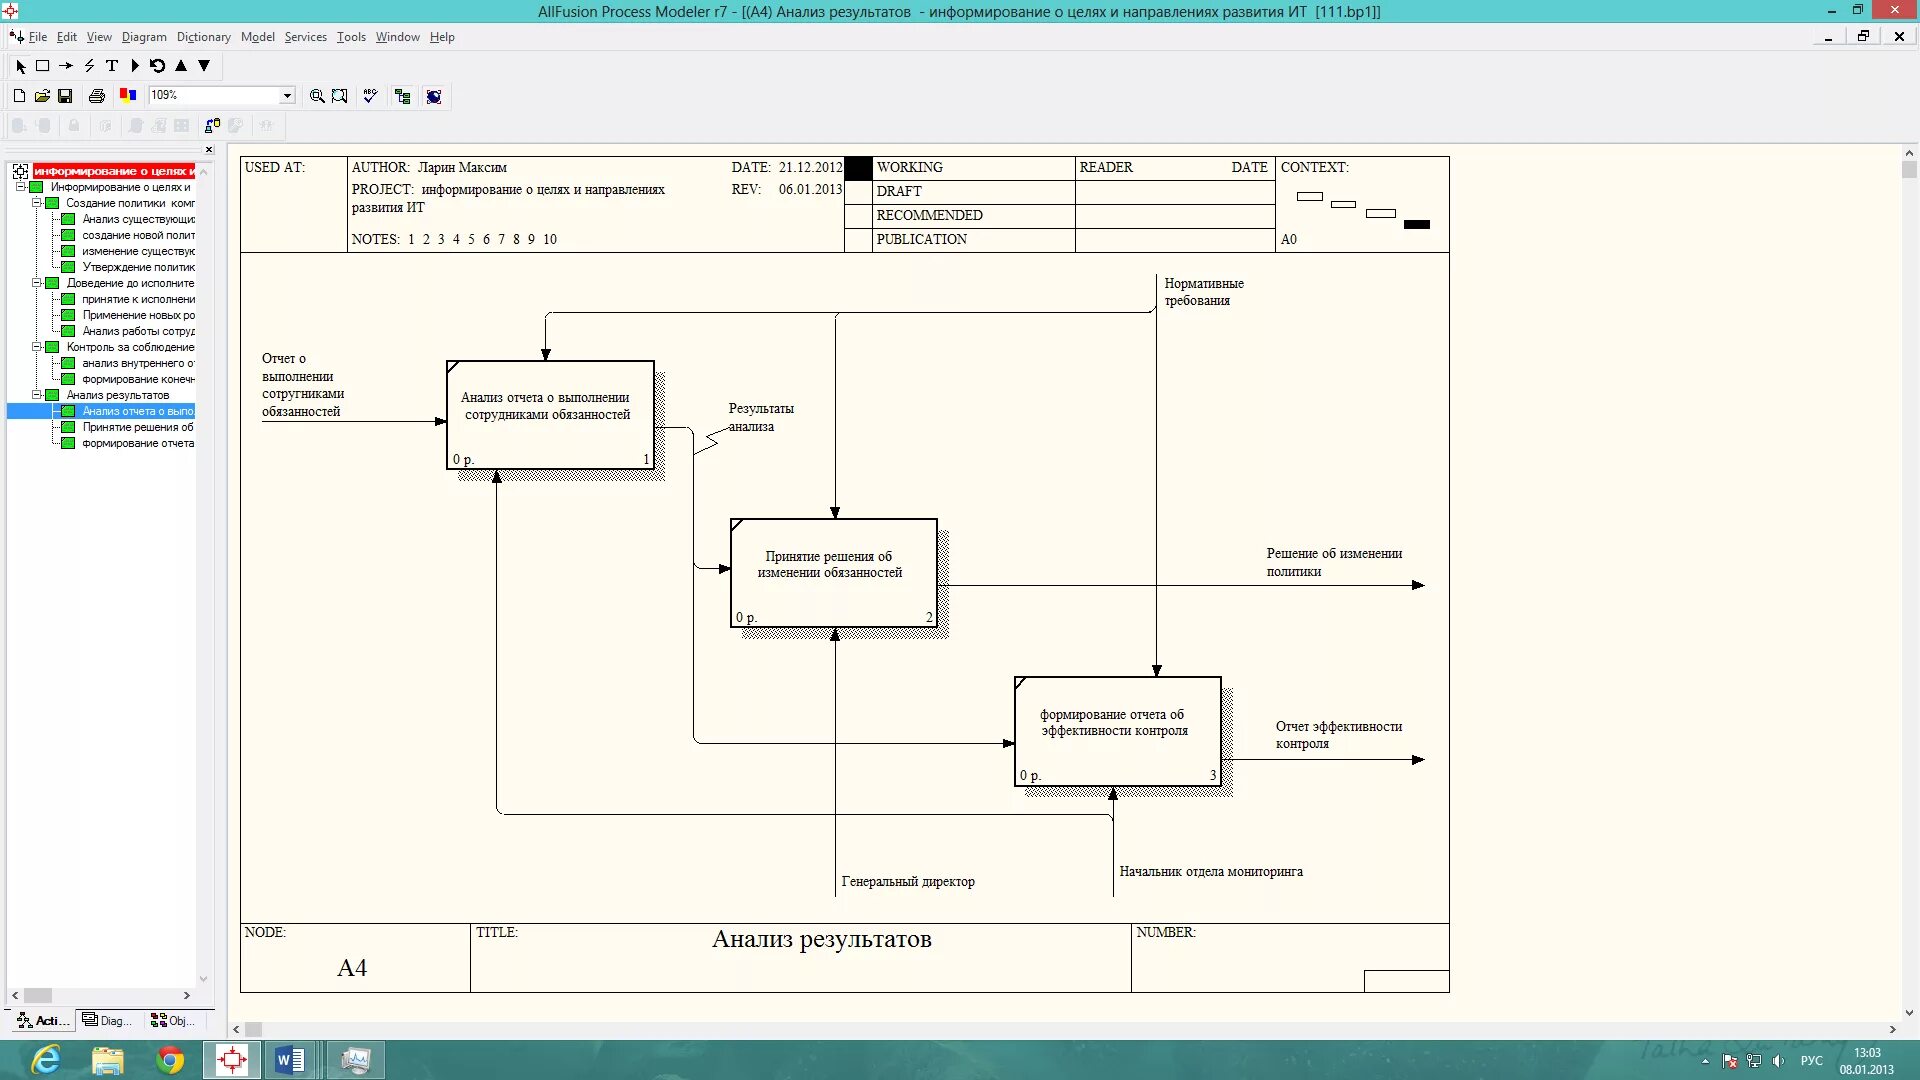Select the Squiggle lightning tool
Image resolution: width=1920 pixels, height=1080 pixels.
point(89,66)
